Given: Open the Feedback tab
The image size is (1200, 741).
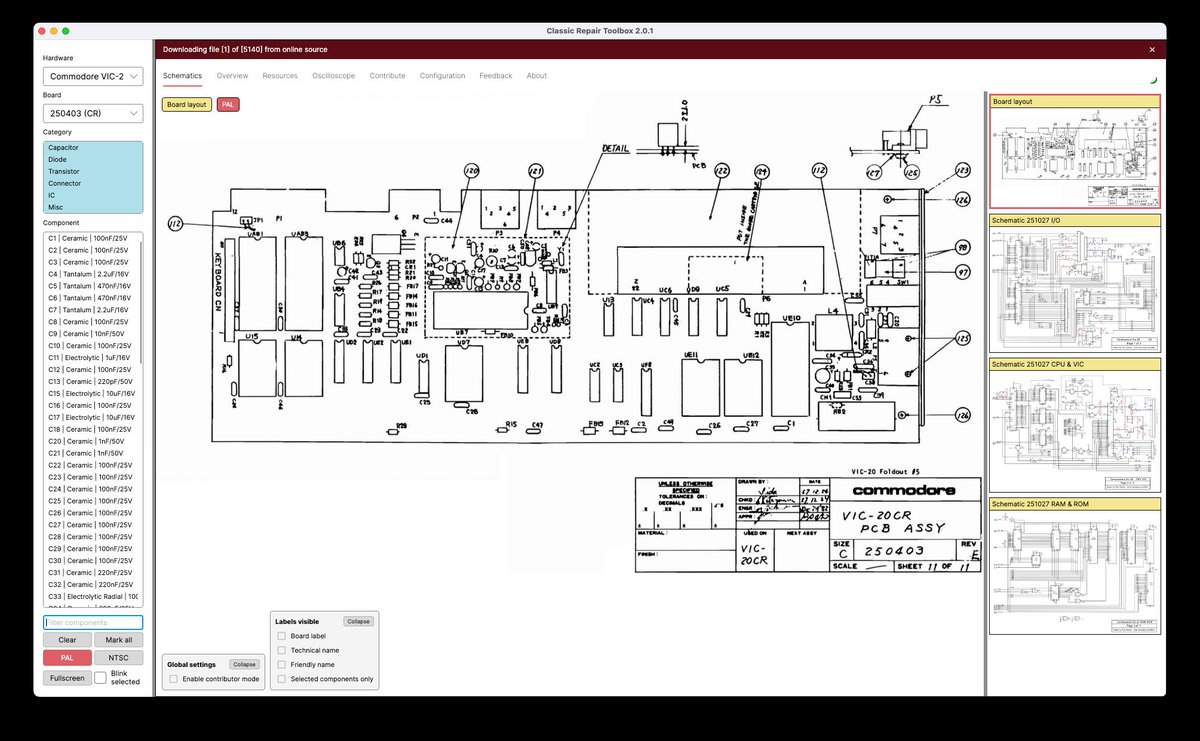Looking at the screenshot, I should click(x=496, y=76).
